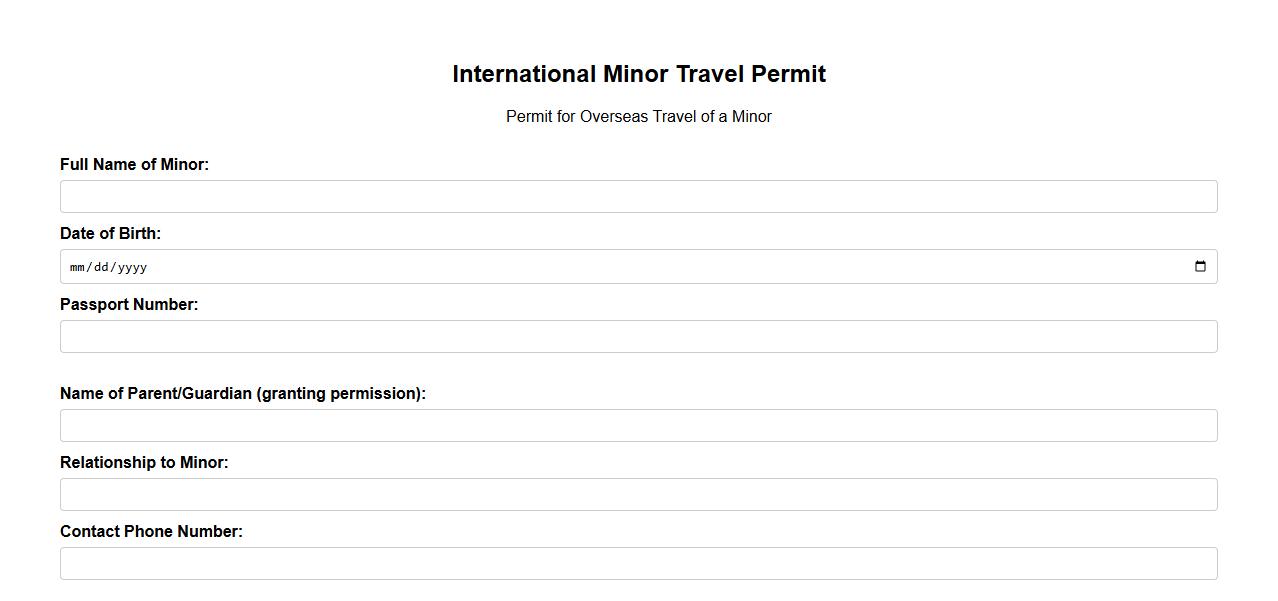Click the "(granting permission)" label text
The width and height of the screenshot is (1278, 601).
click(x=340, y=393)
